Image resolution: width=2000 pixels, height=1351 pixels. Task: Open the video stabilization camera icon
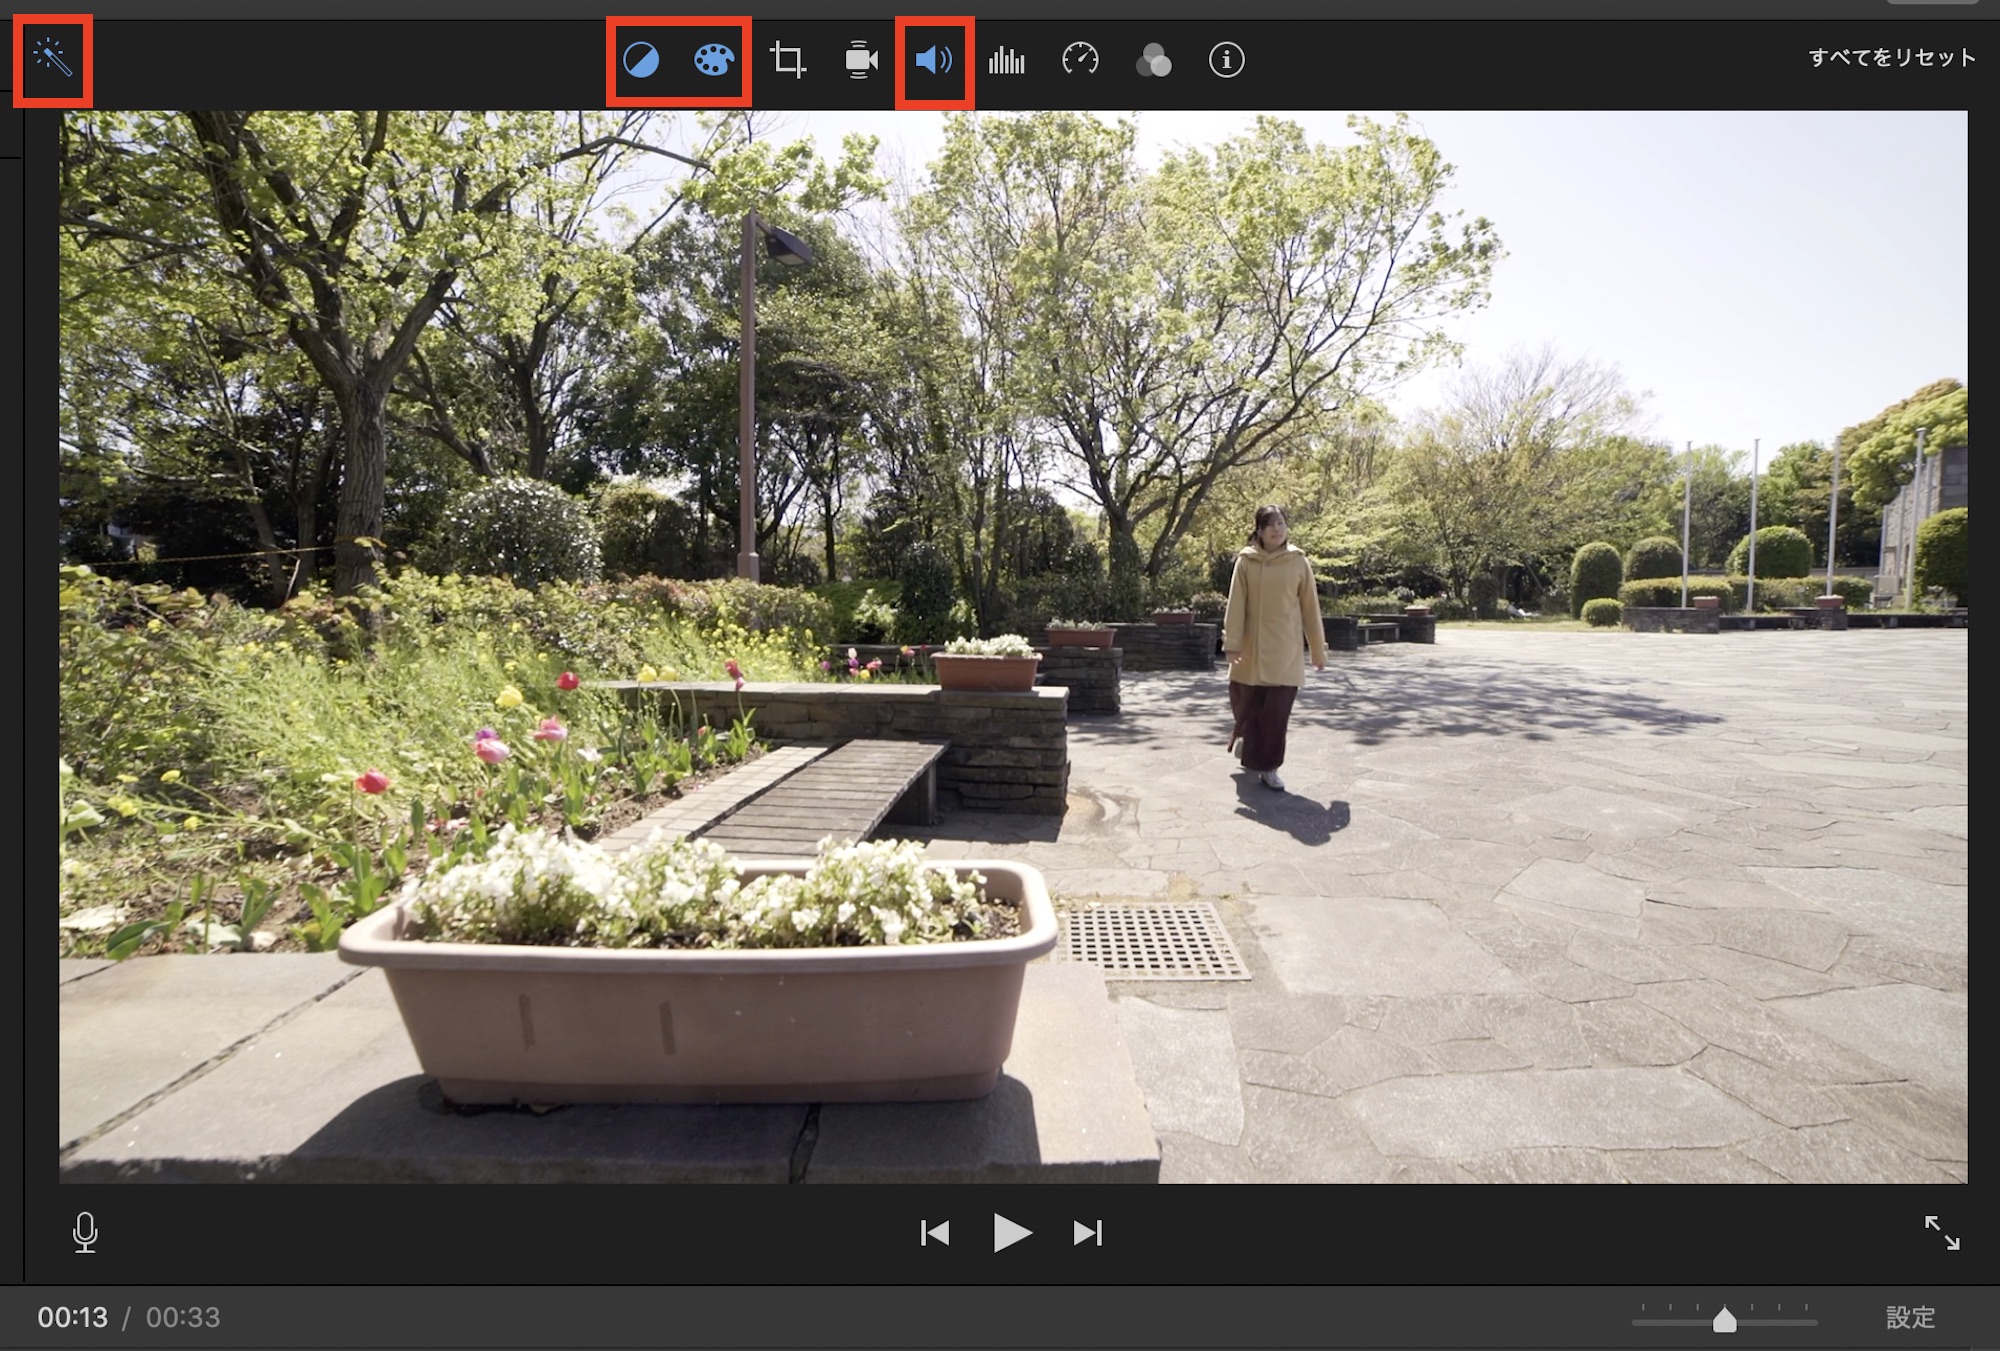click(x=861, y=60)
